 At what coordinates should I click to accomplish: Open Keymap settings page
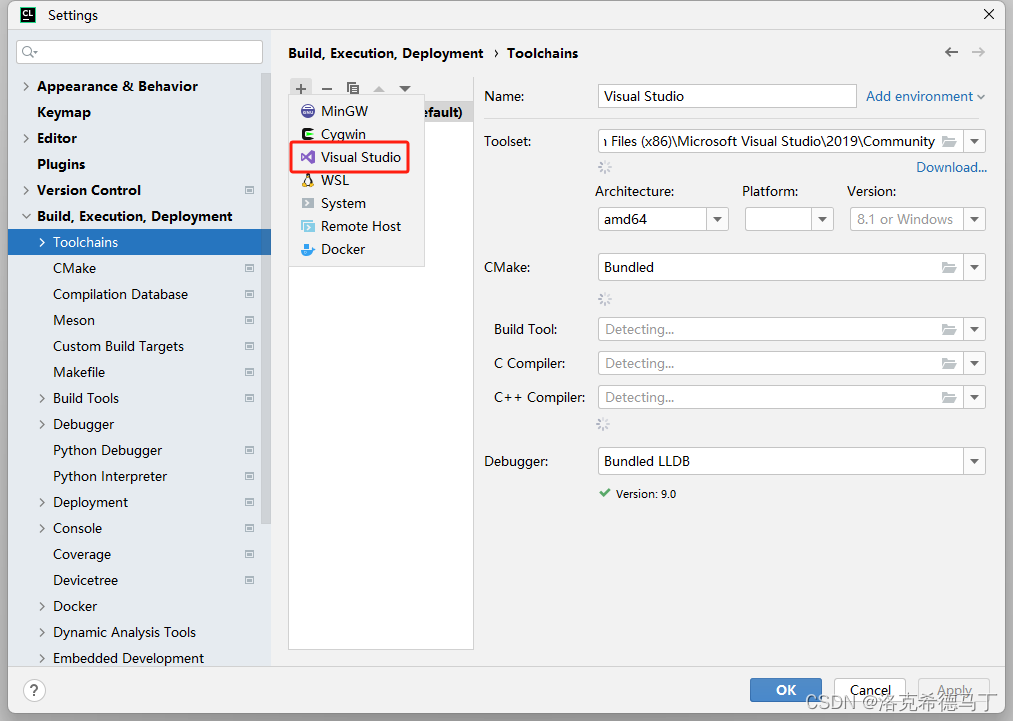click(x=64, y=112)
